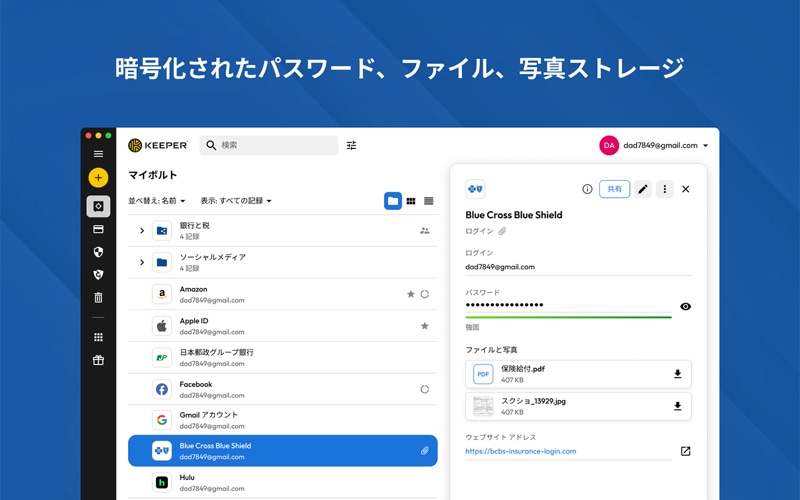The width and height of the screenshot is (800, 500).
Task: Click the Hulu logo icon
Action: (x=162, y=482)
